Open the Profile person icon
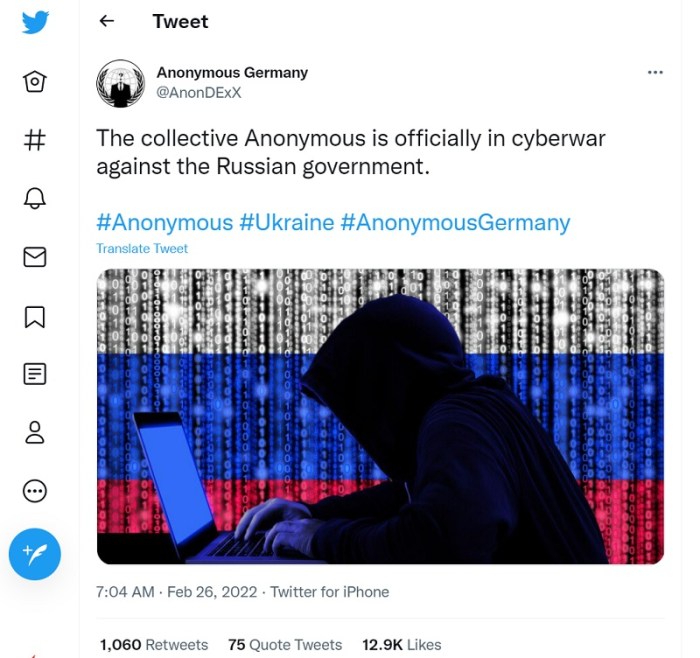The image size is (700, 658). coord(35,432)
